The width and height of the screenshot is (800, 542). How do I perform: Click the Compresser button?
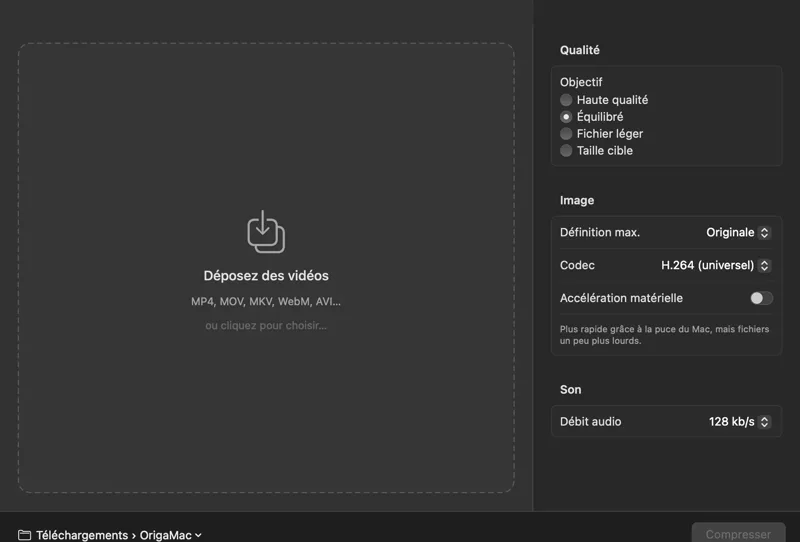738,533
